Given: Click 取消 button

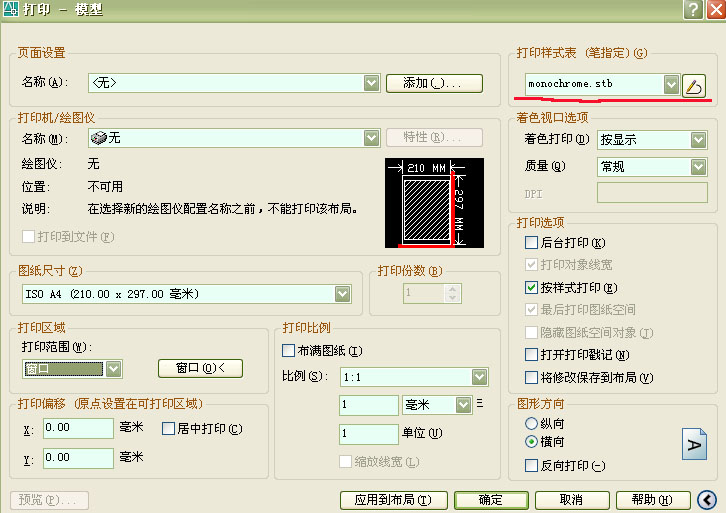Looking at the screenshot, I should click(x=572, y=500).
